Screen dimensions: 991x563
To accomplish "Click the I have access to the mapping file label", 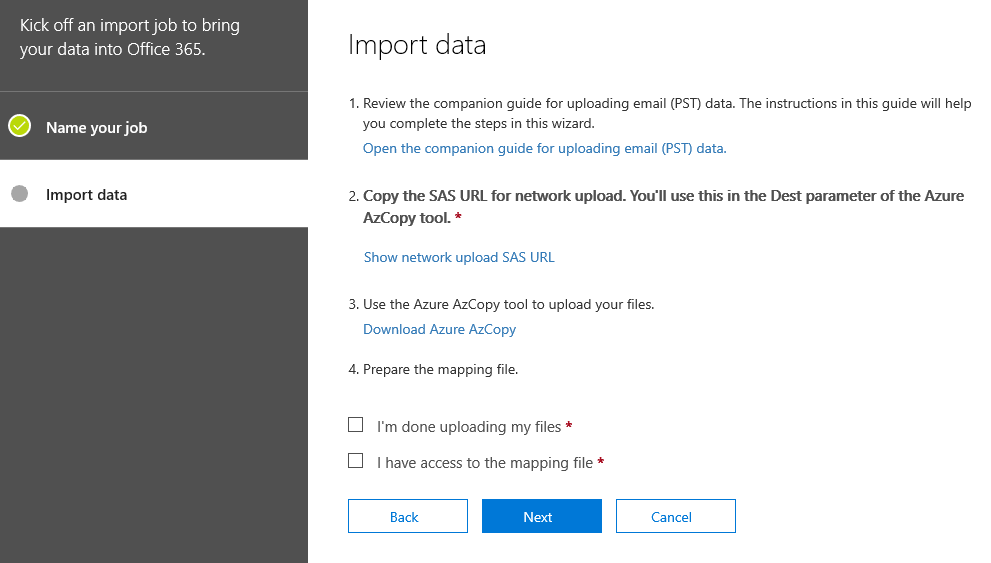I will (485, 463).
